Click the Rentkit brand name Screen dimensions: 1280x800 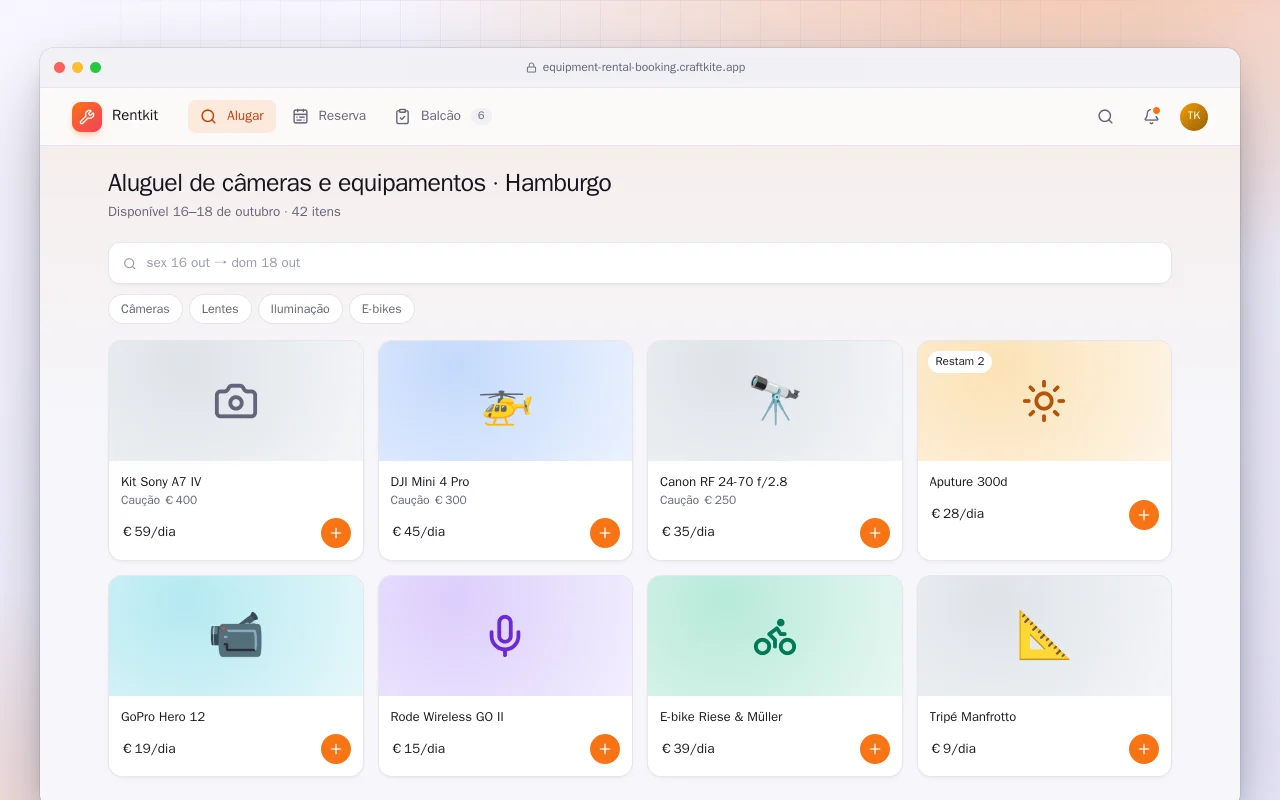point(135,116)
